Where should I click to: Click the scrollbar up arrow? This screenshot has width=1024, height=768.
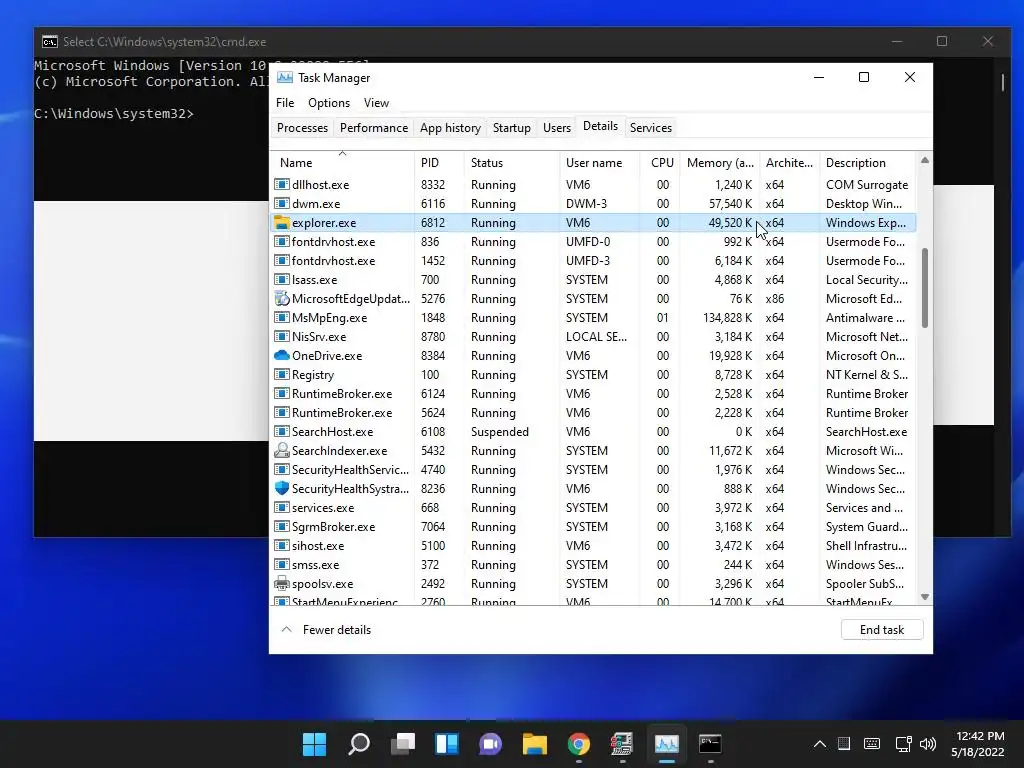coord(925,161)
